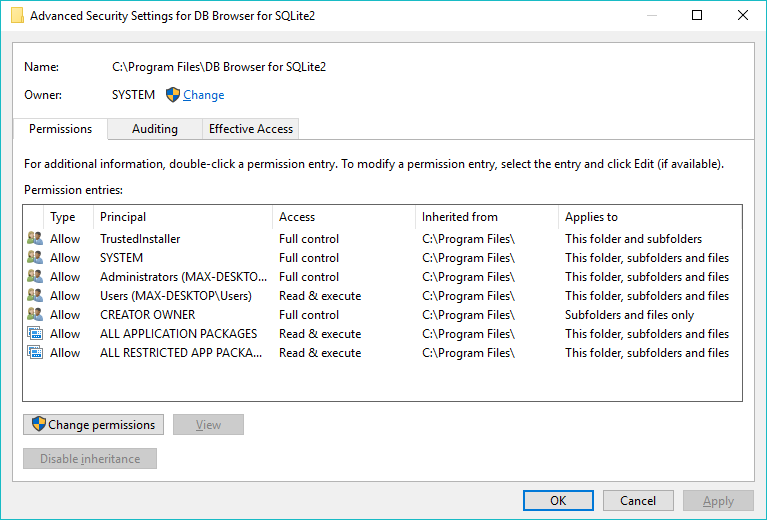Click the package icon for ALL RESTRICTED APP PACKA...

pos(35,353)
